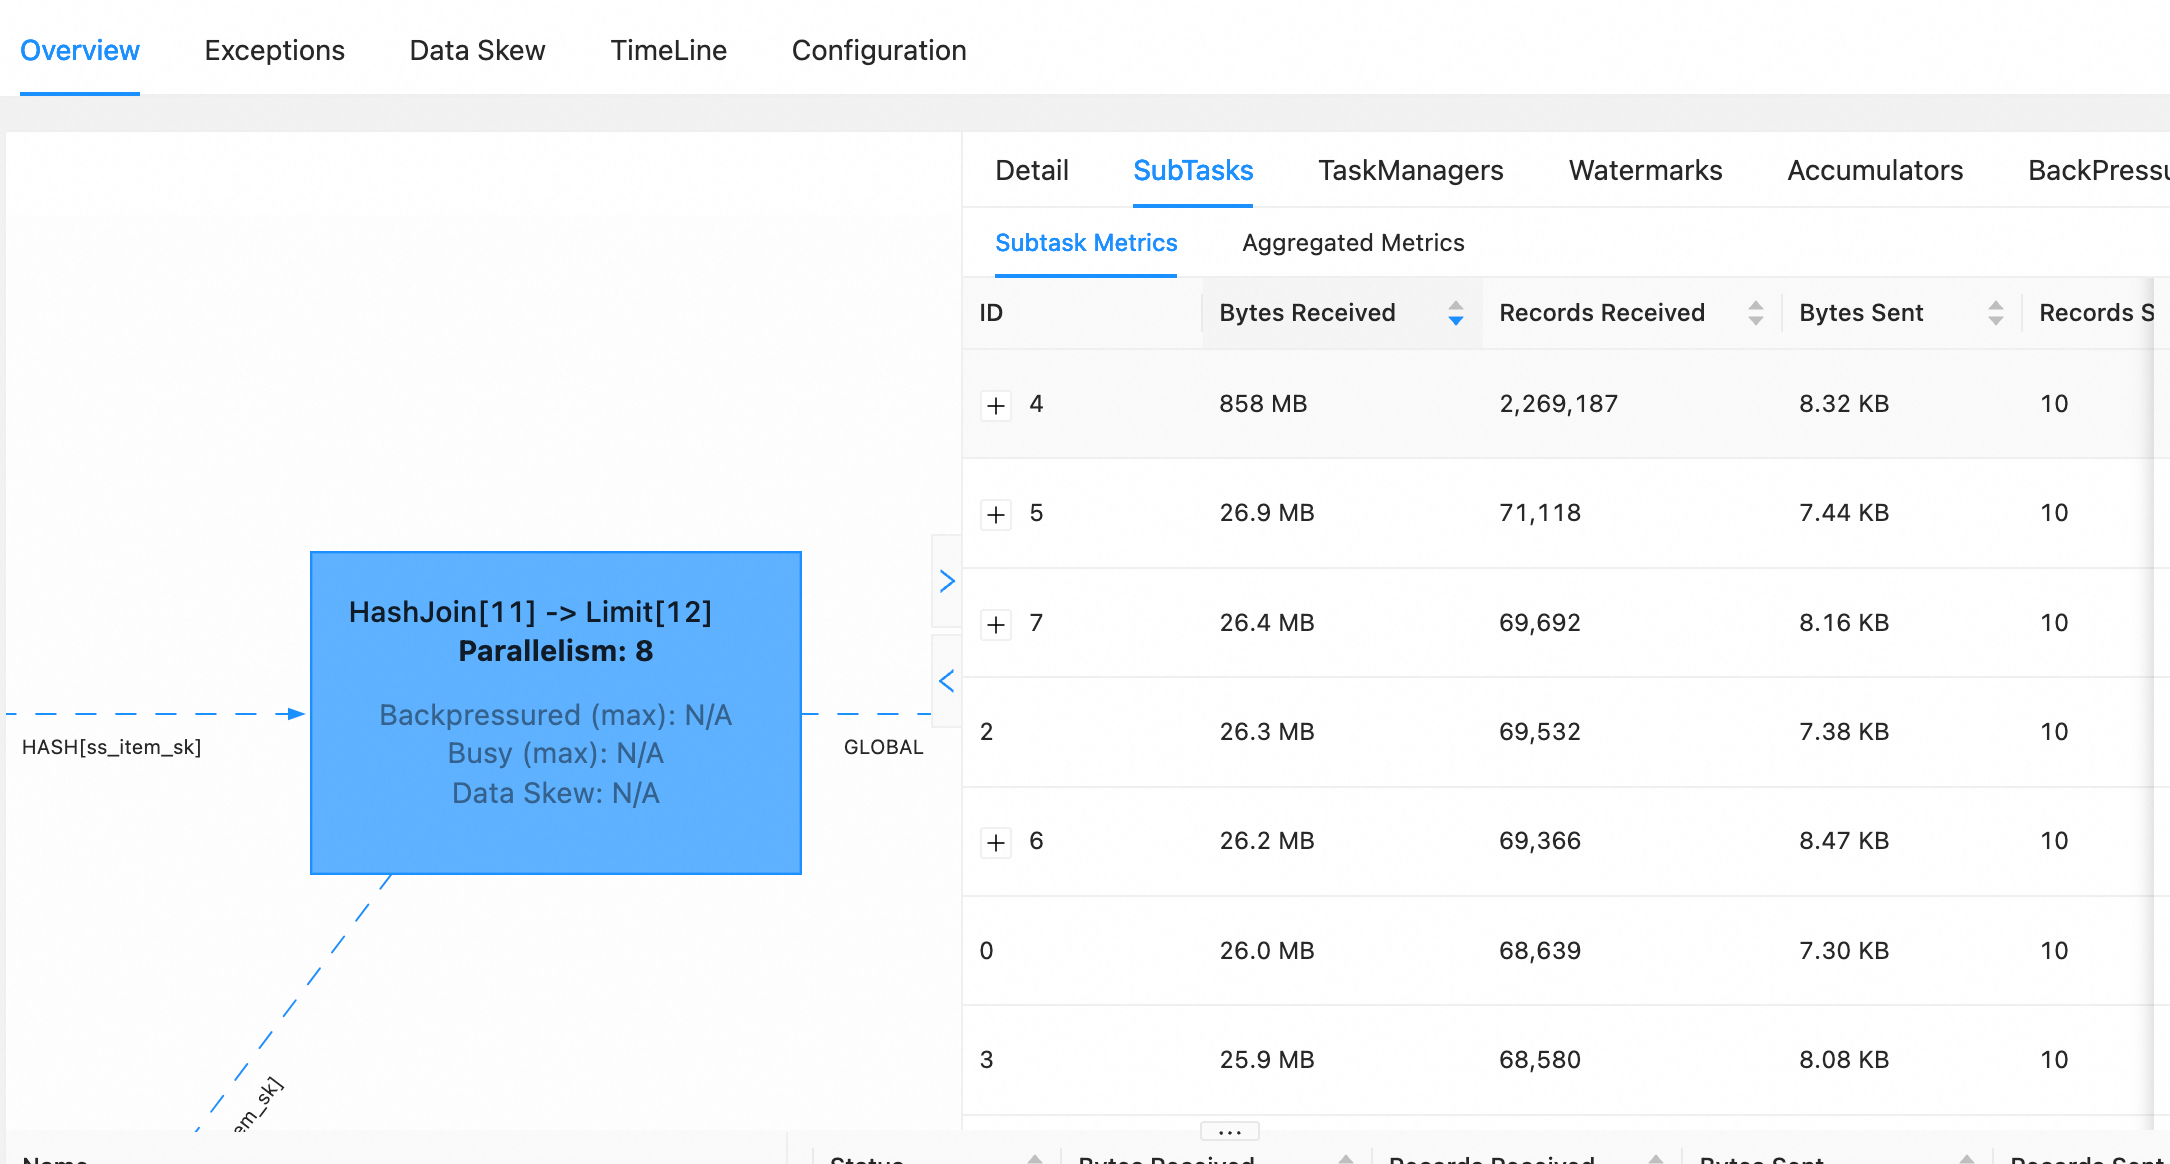Open the Accumulators tab
Viewport: 2170px width, 1164px height.
(x=1874, y=170)
